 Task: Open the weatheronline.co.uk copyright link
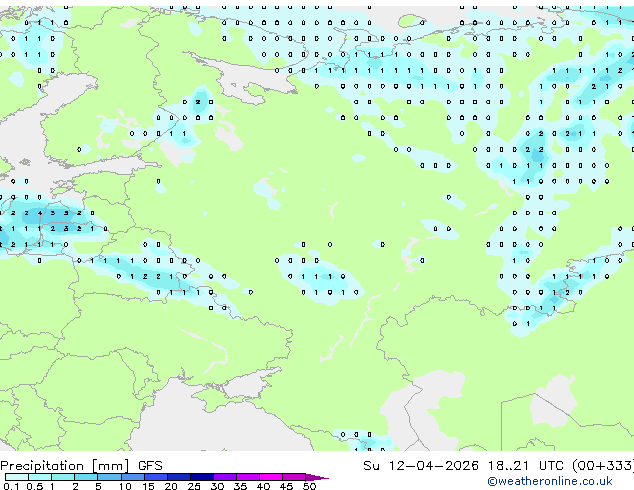click(550, 481)
